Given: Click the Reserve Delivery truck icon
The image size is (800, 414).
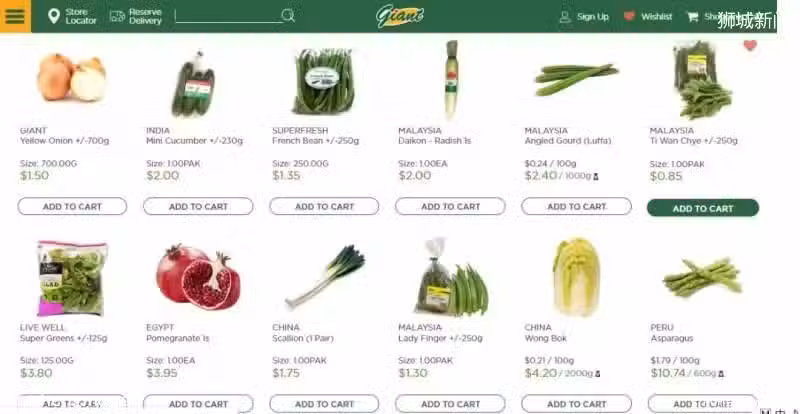Looking at the screenshot, I should (117, 16).
